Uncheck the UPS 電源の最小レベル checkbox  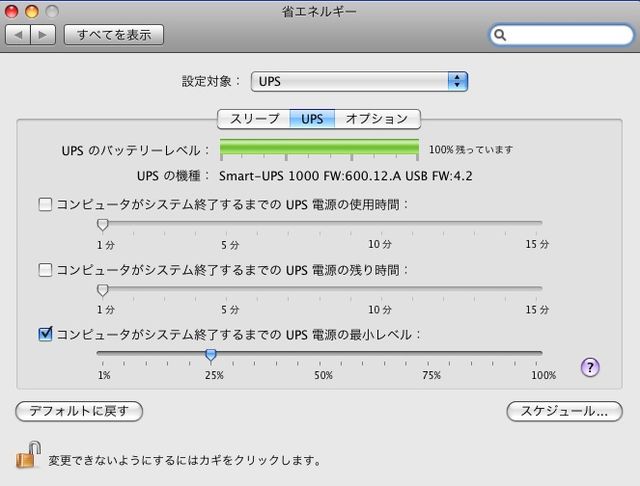tap(45, 334)
